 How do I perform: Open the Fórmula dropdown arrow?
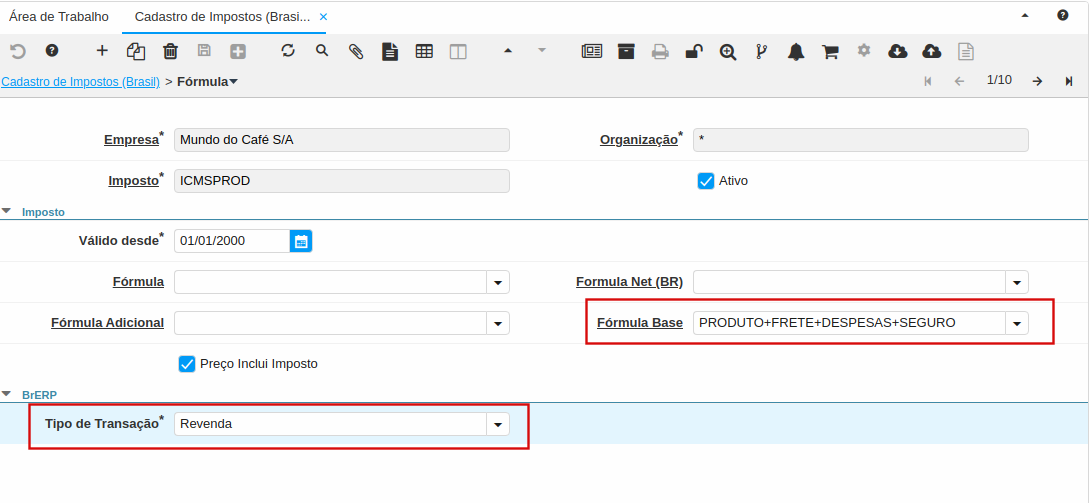tap(498, 282)
